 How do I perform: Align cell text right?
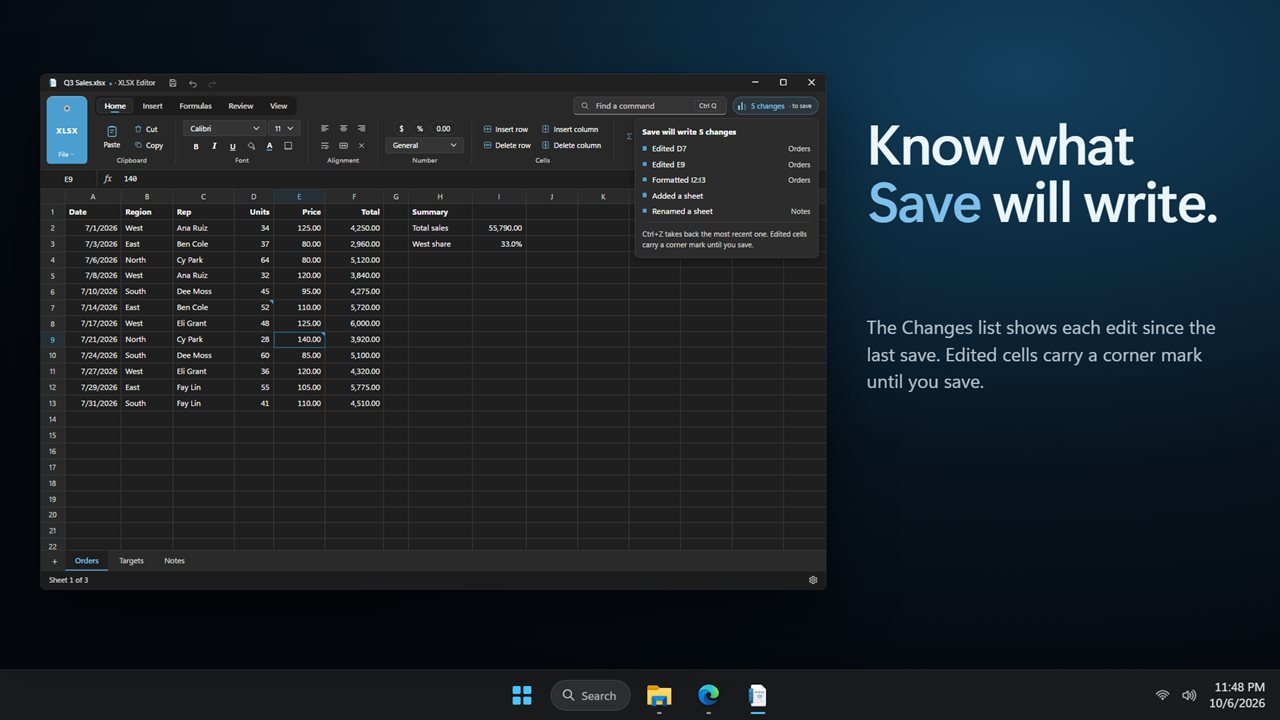(361, 128)
